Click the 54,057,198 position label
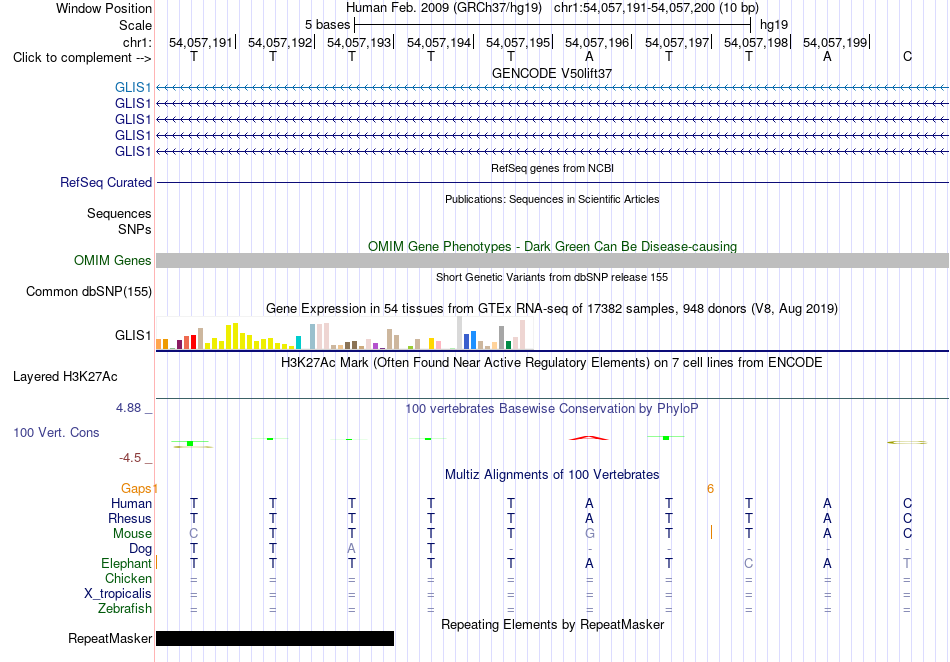 click(x=756, y=42)
